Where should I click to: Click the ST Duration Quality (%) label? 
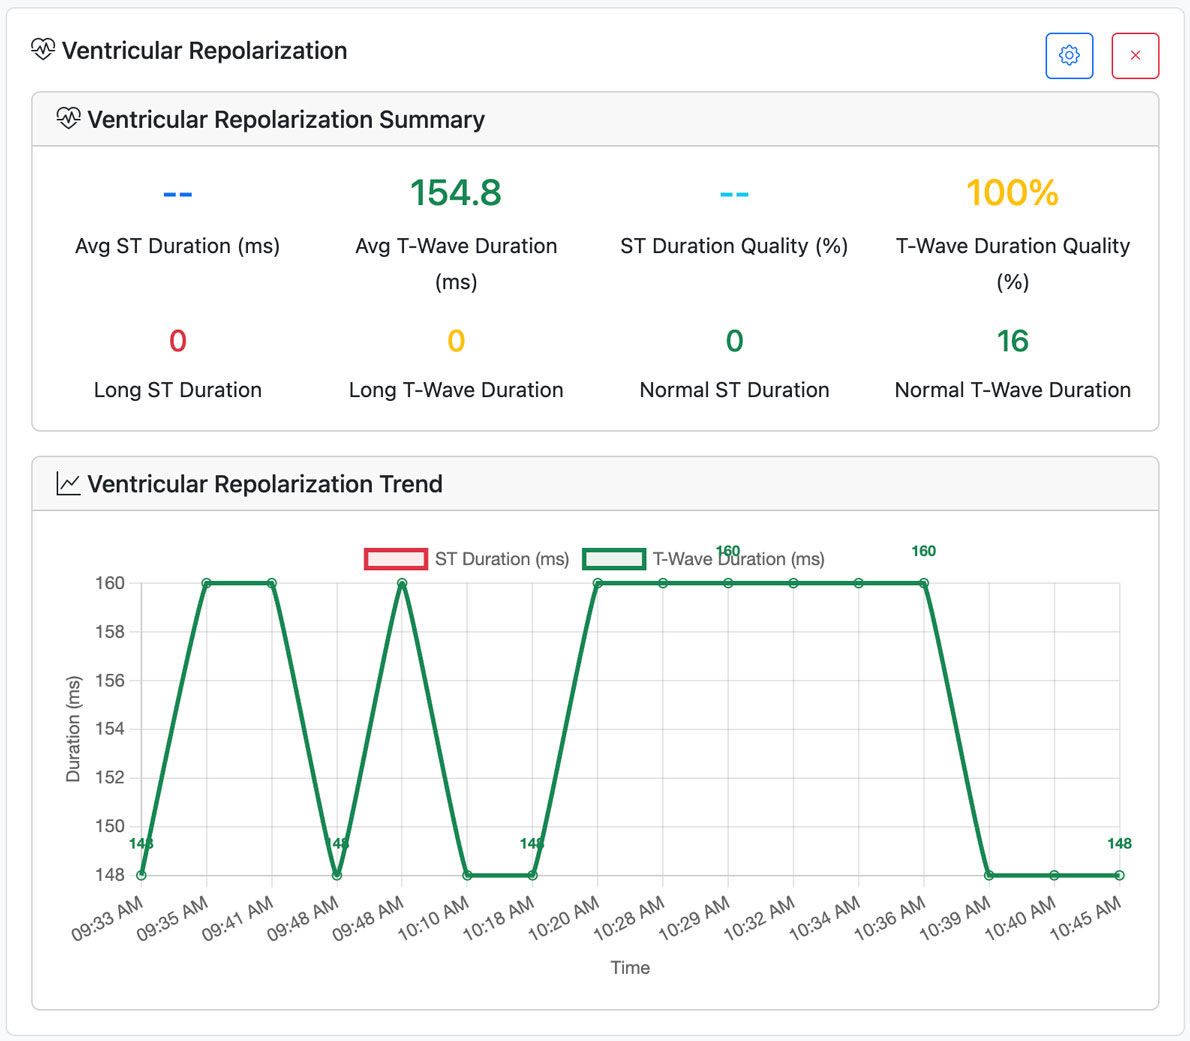click(x=734, y=246)
